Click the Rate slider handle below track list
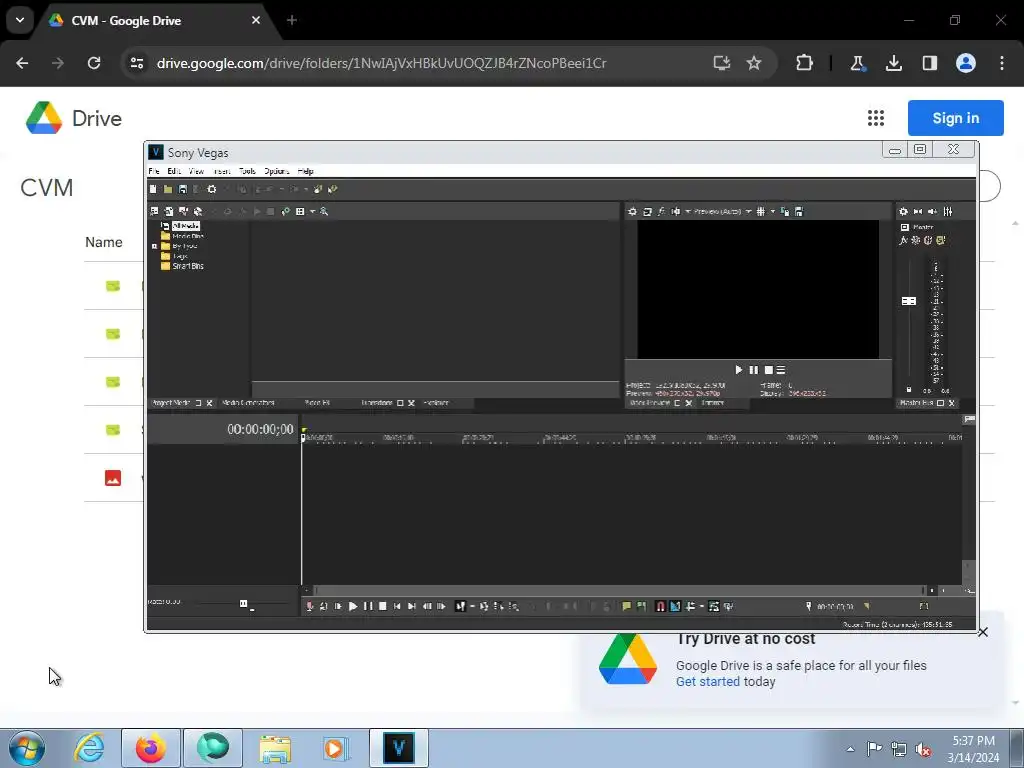 point(244,604)
